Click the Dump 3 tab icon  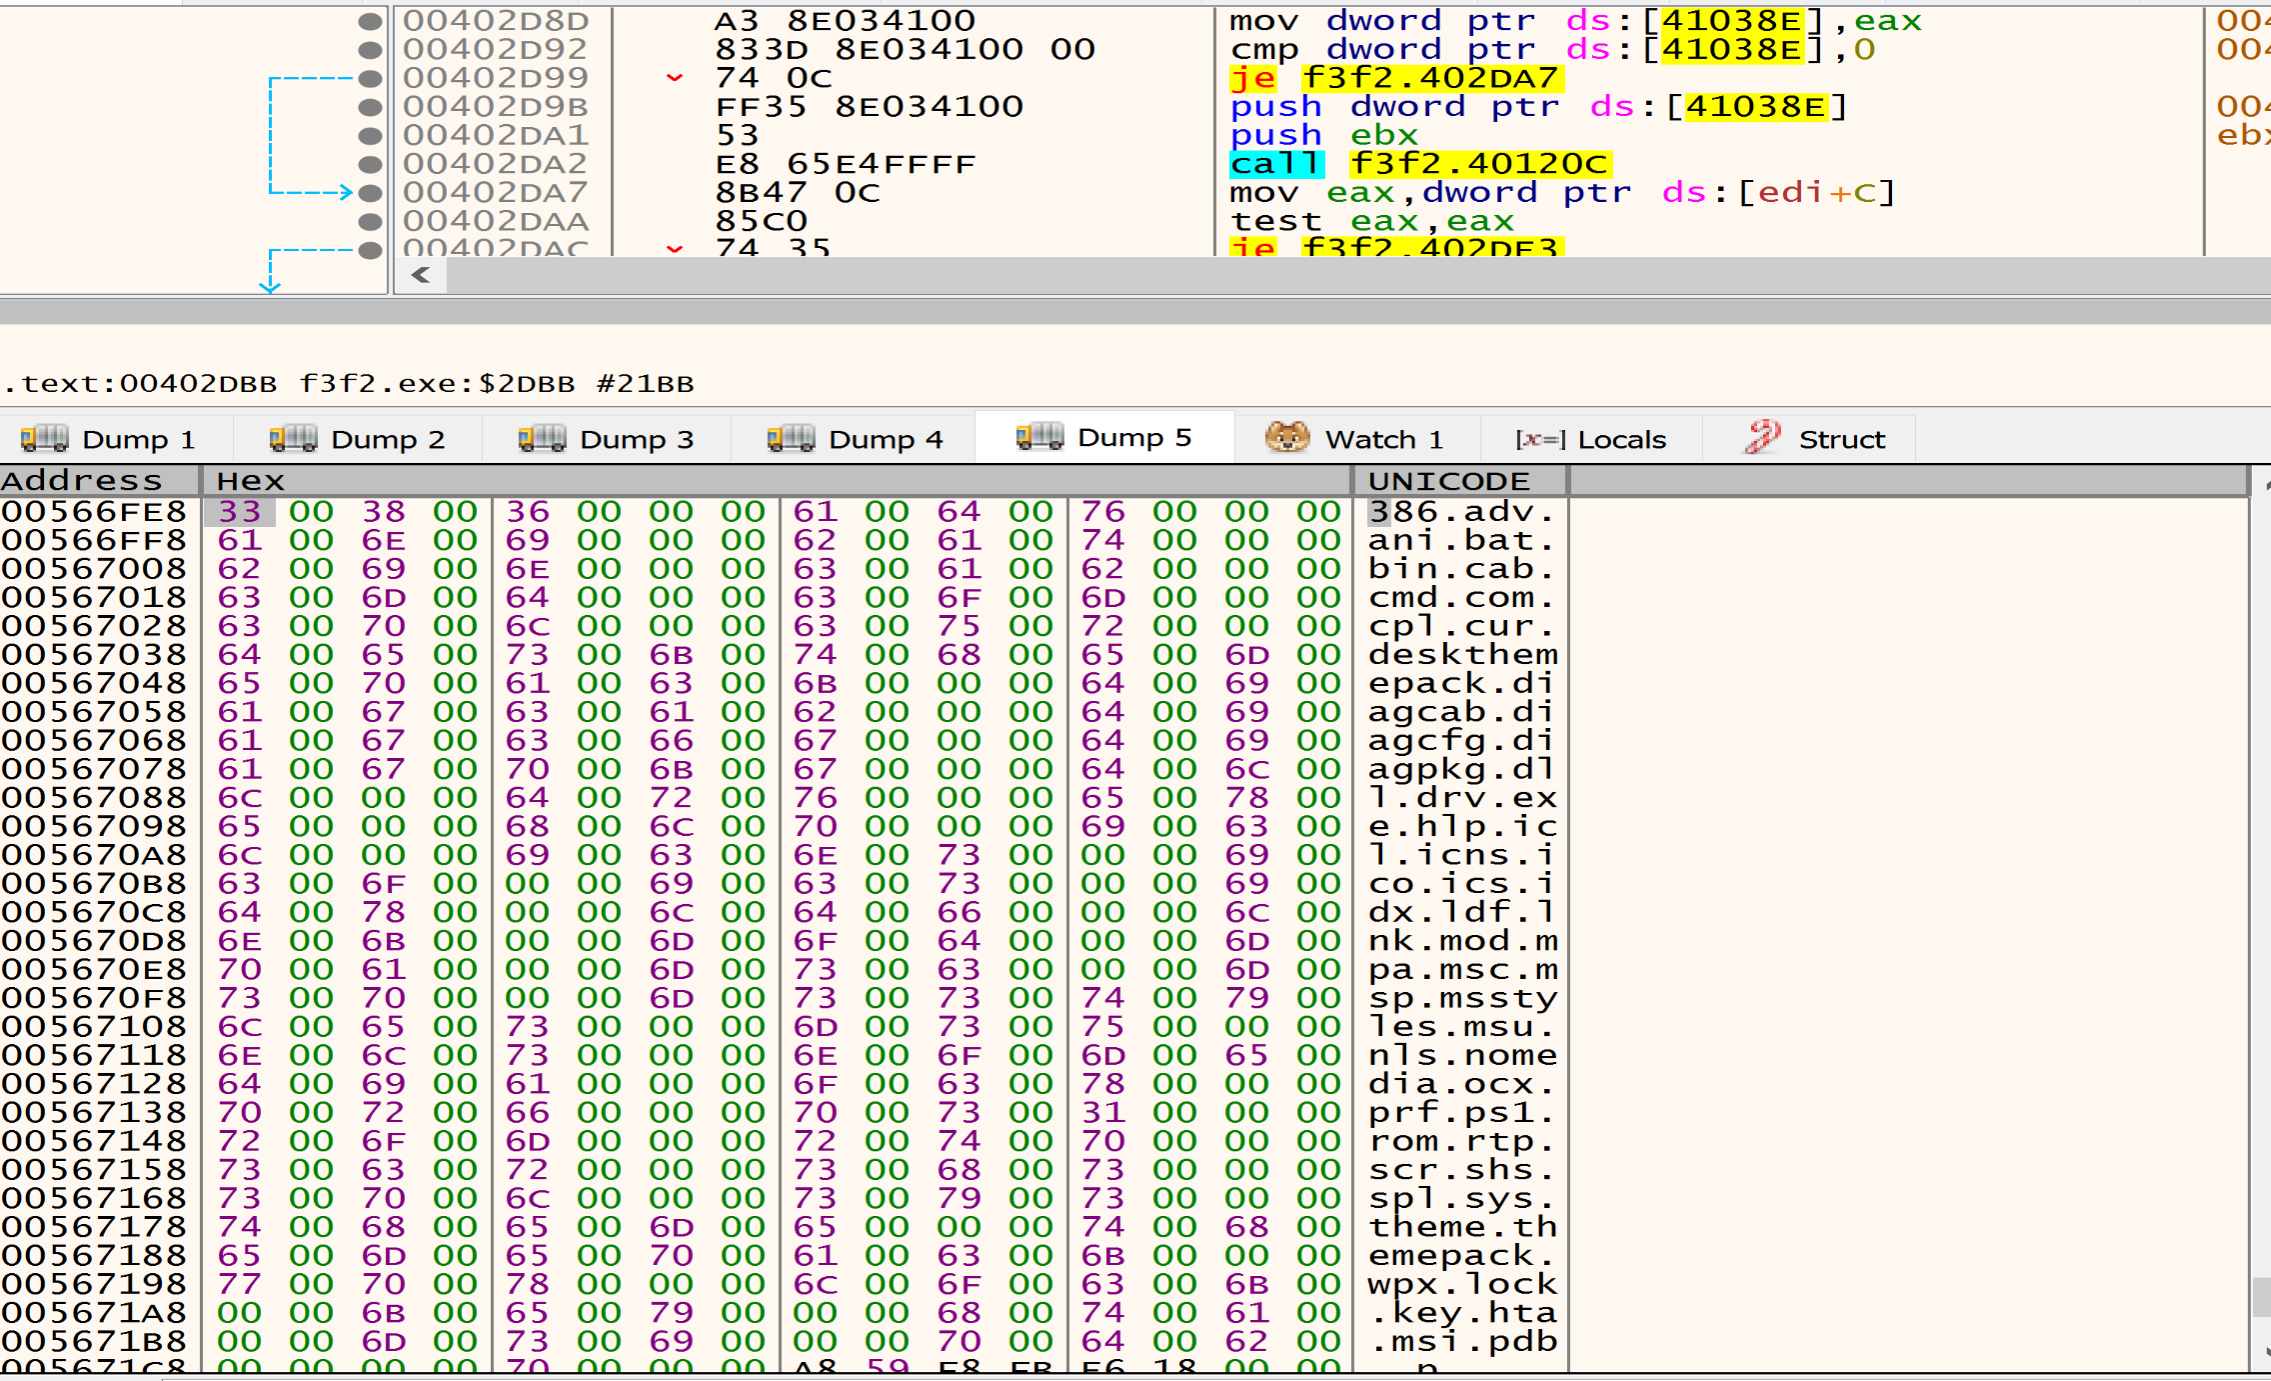[x=542, y=439]
